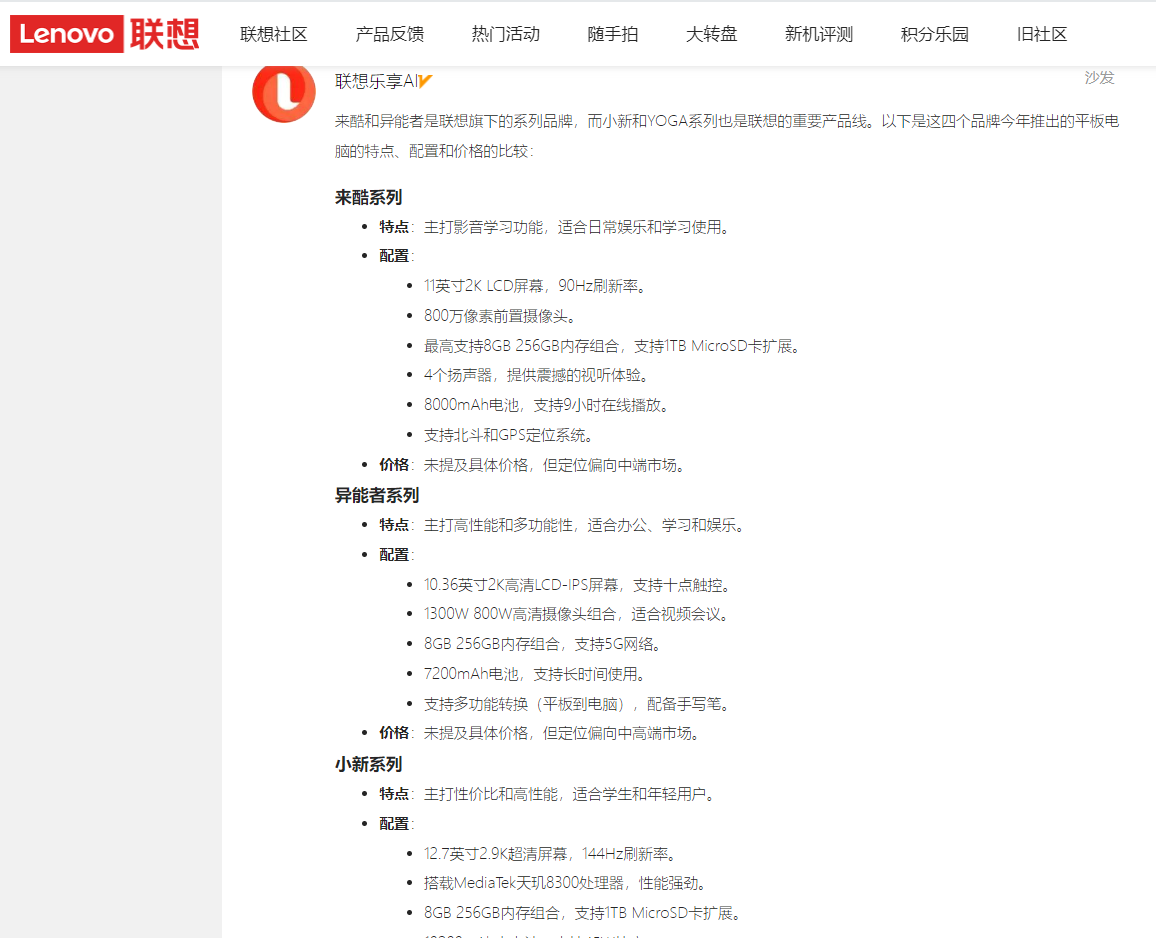Open the 联想社区 navigation tab
The width and height of the screenshot is (1156, 938).
pyautogui.click(x=274, y=34)
